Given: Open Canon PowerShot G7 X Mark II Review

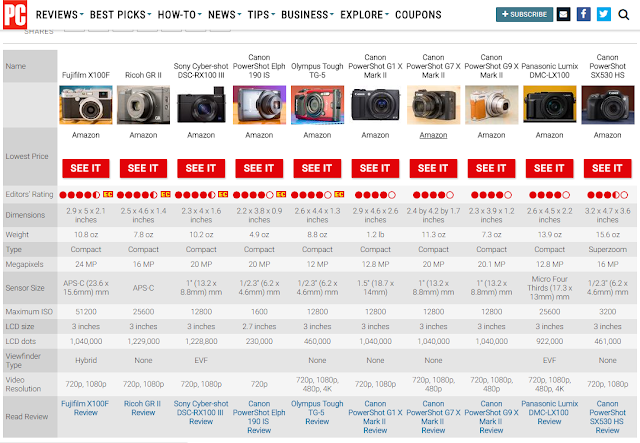Looking at the screenshot, I should click(433, 417).
